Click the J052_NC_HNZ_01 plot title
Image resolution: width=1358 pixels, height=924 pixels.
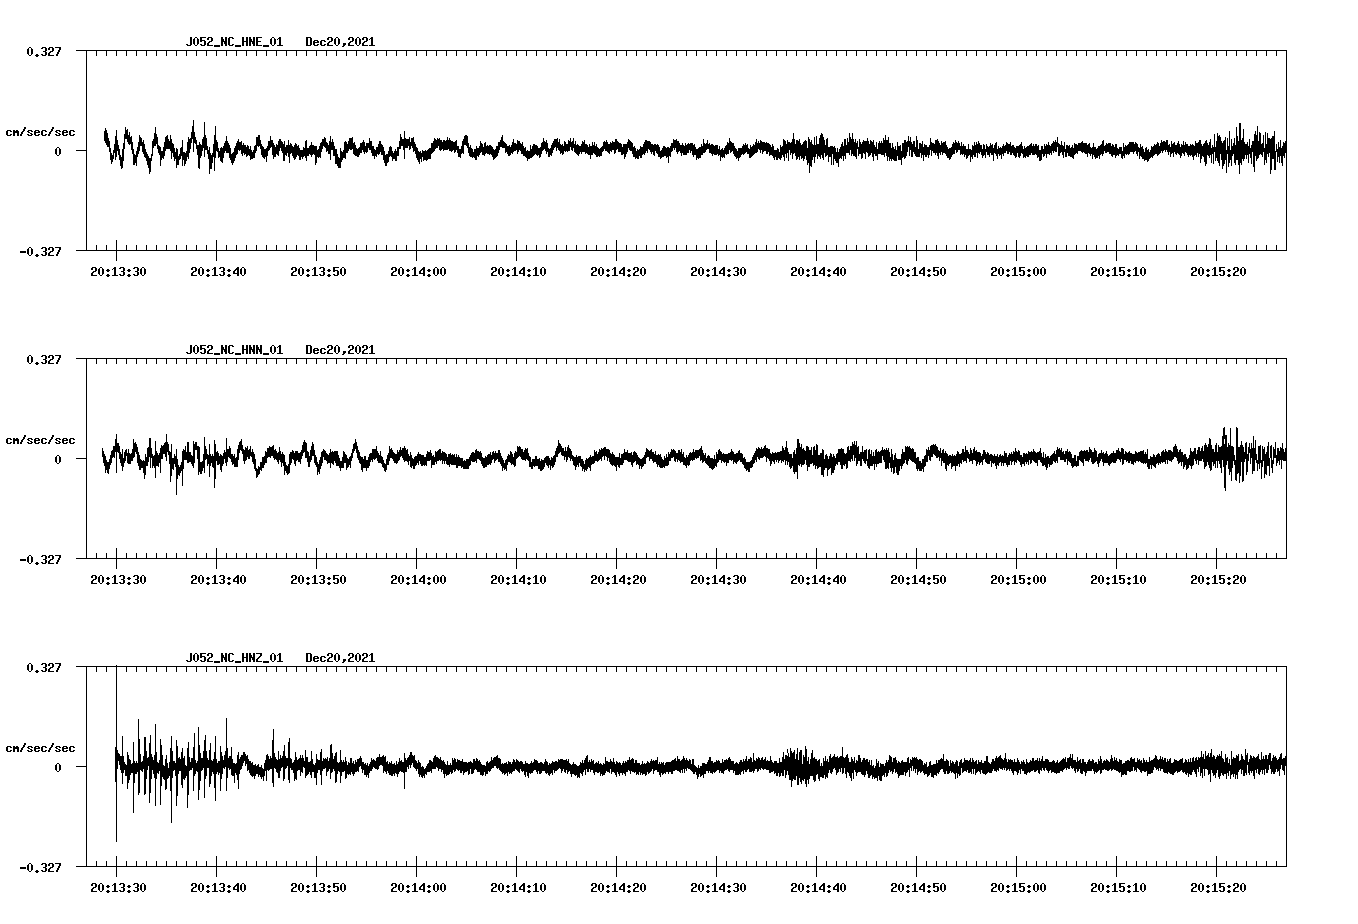[234, 658]
